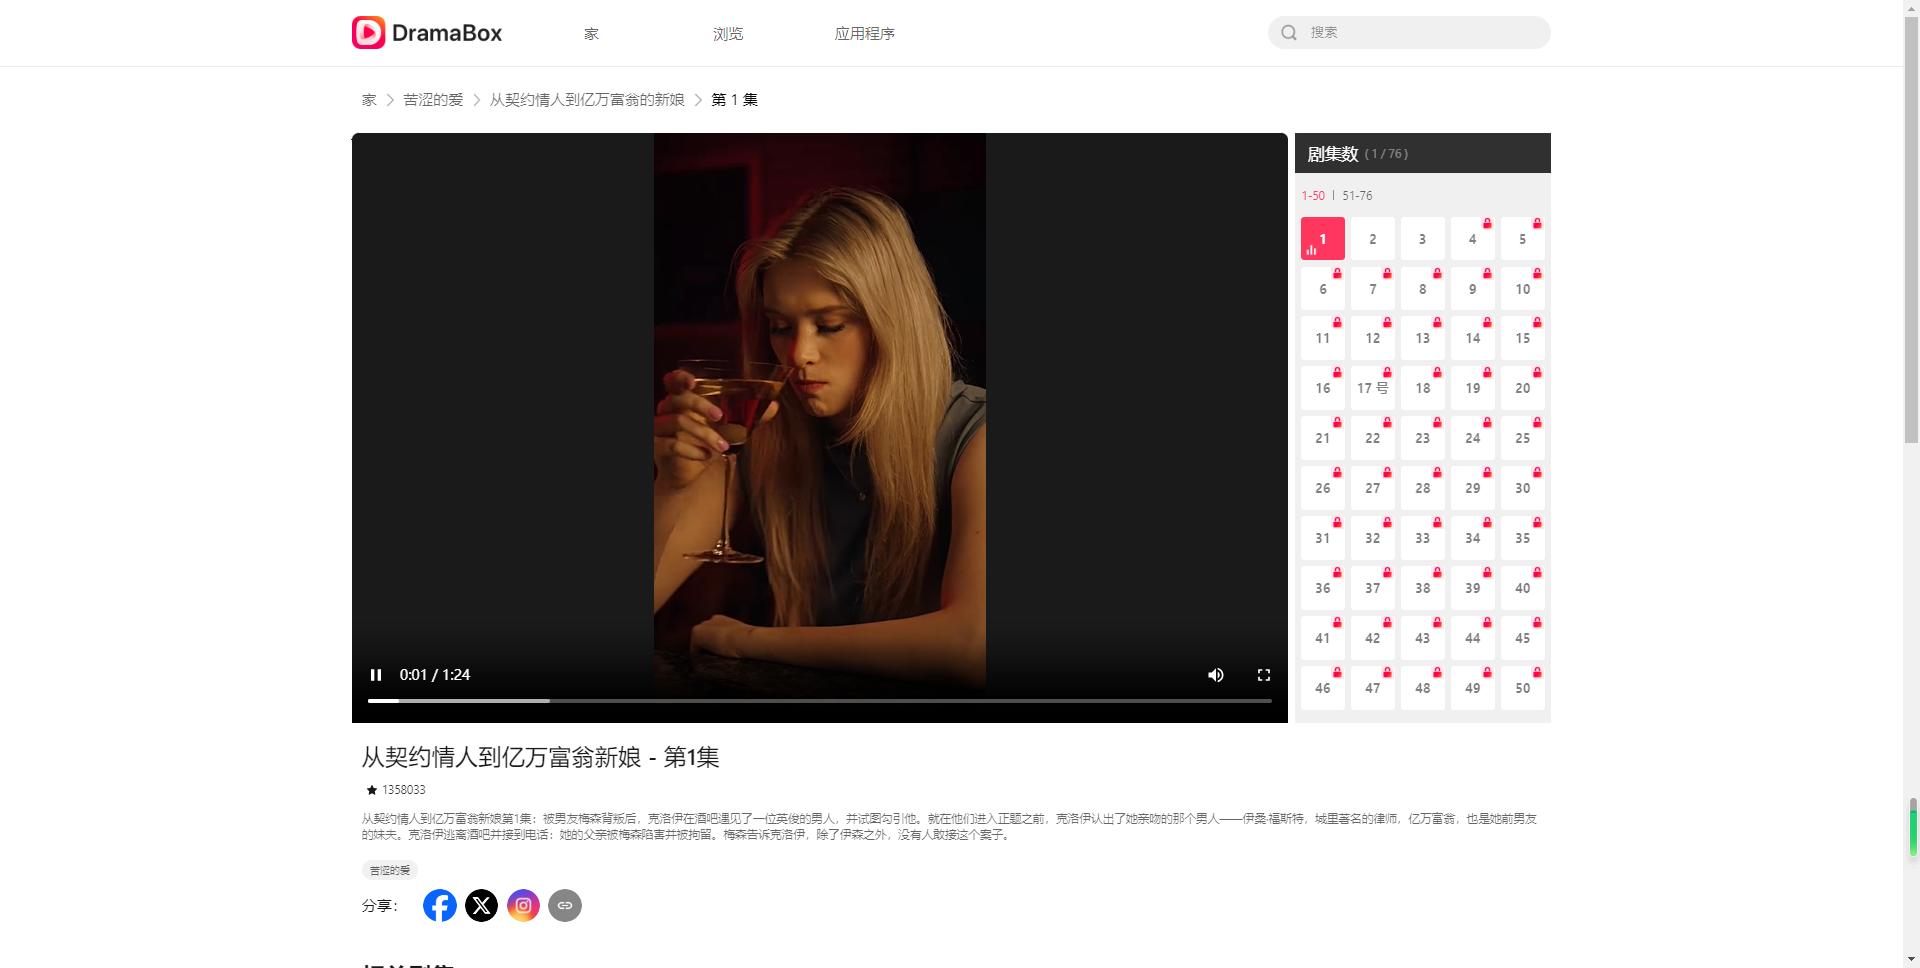1920x968 pixels.
Task: Share the episode on Facebook
Action: tap(440, 906)
